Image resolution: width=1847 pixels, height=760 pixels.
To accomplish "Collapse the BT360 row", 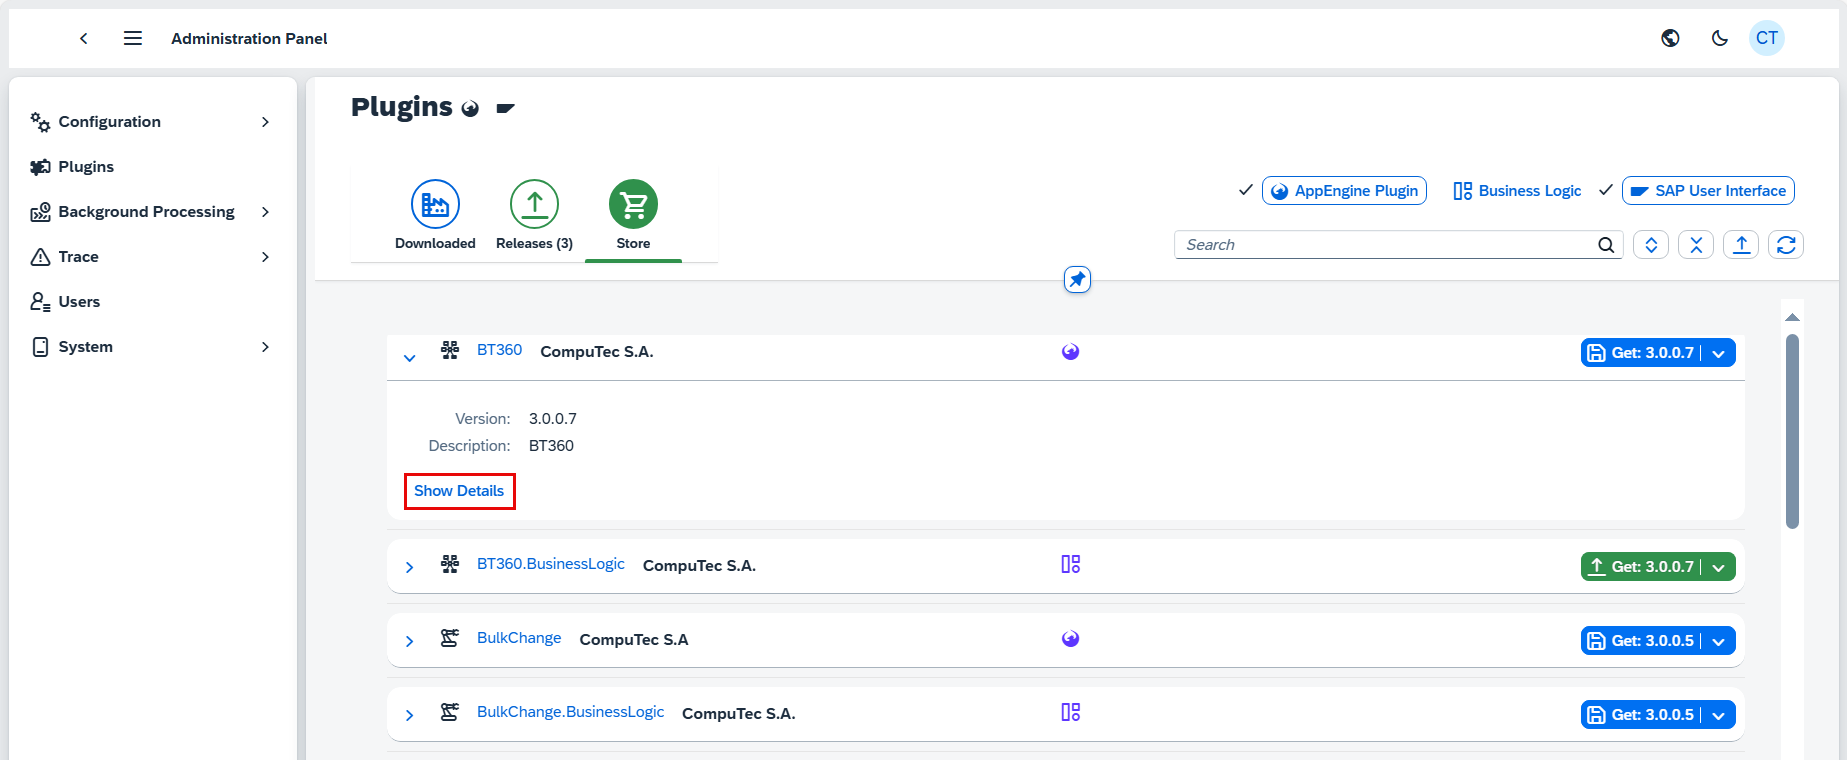I will pos(409,358).
